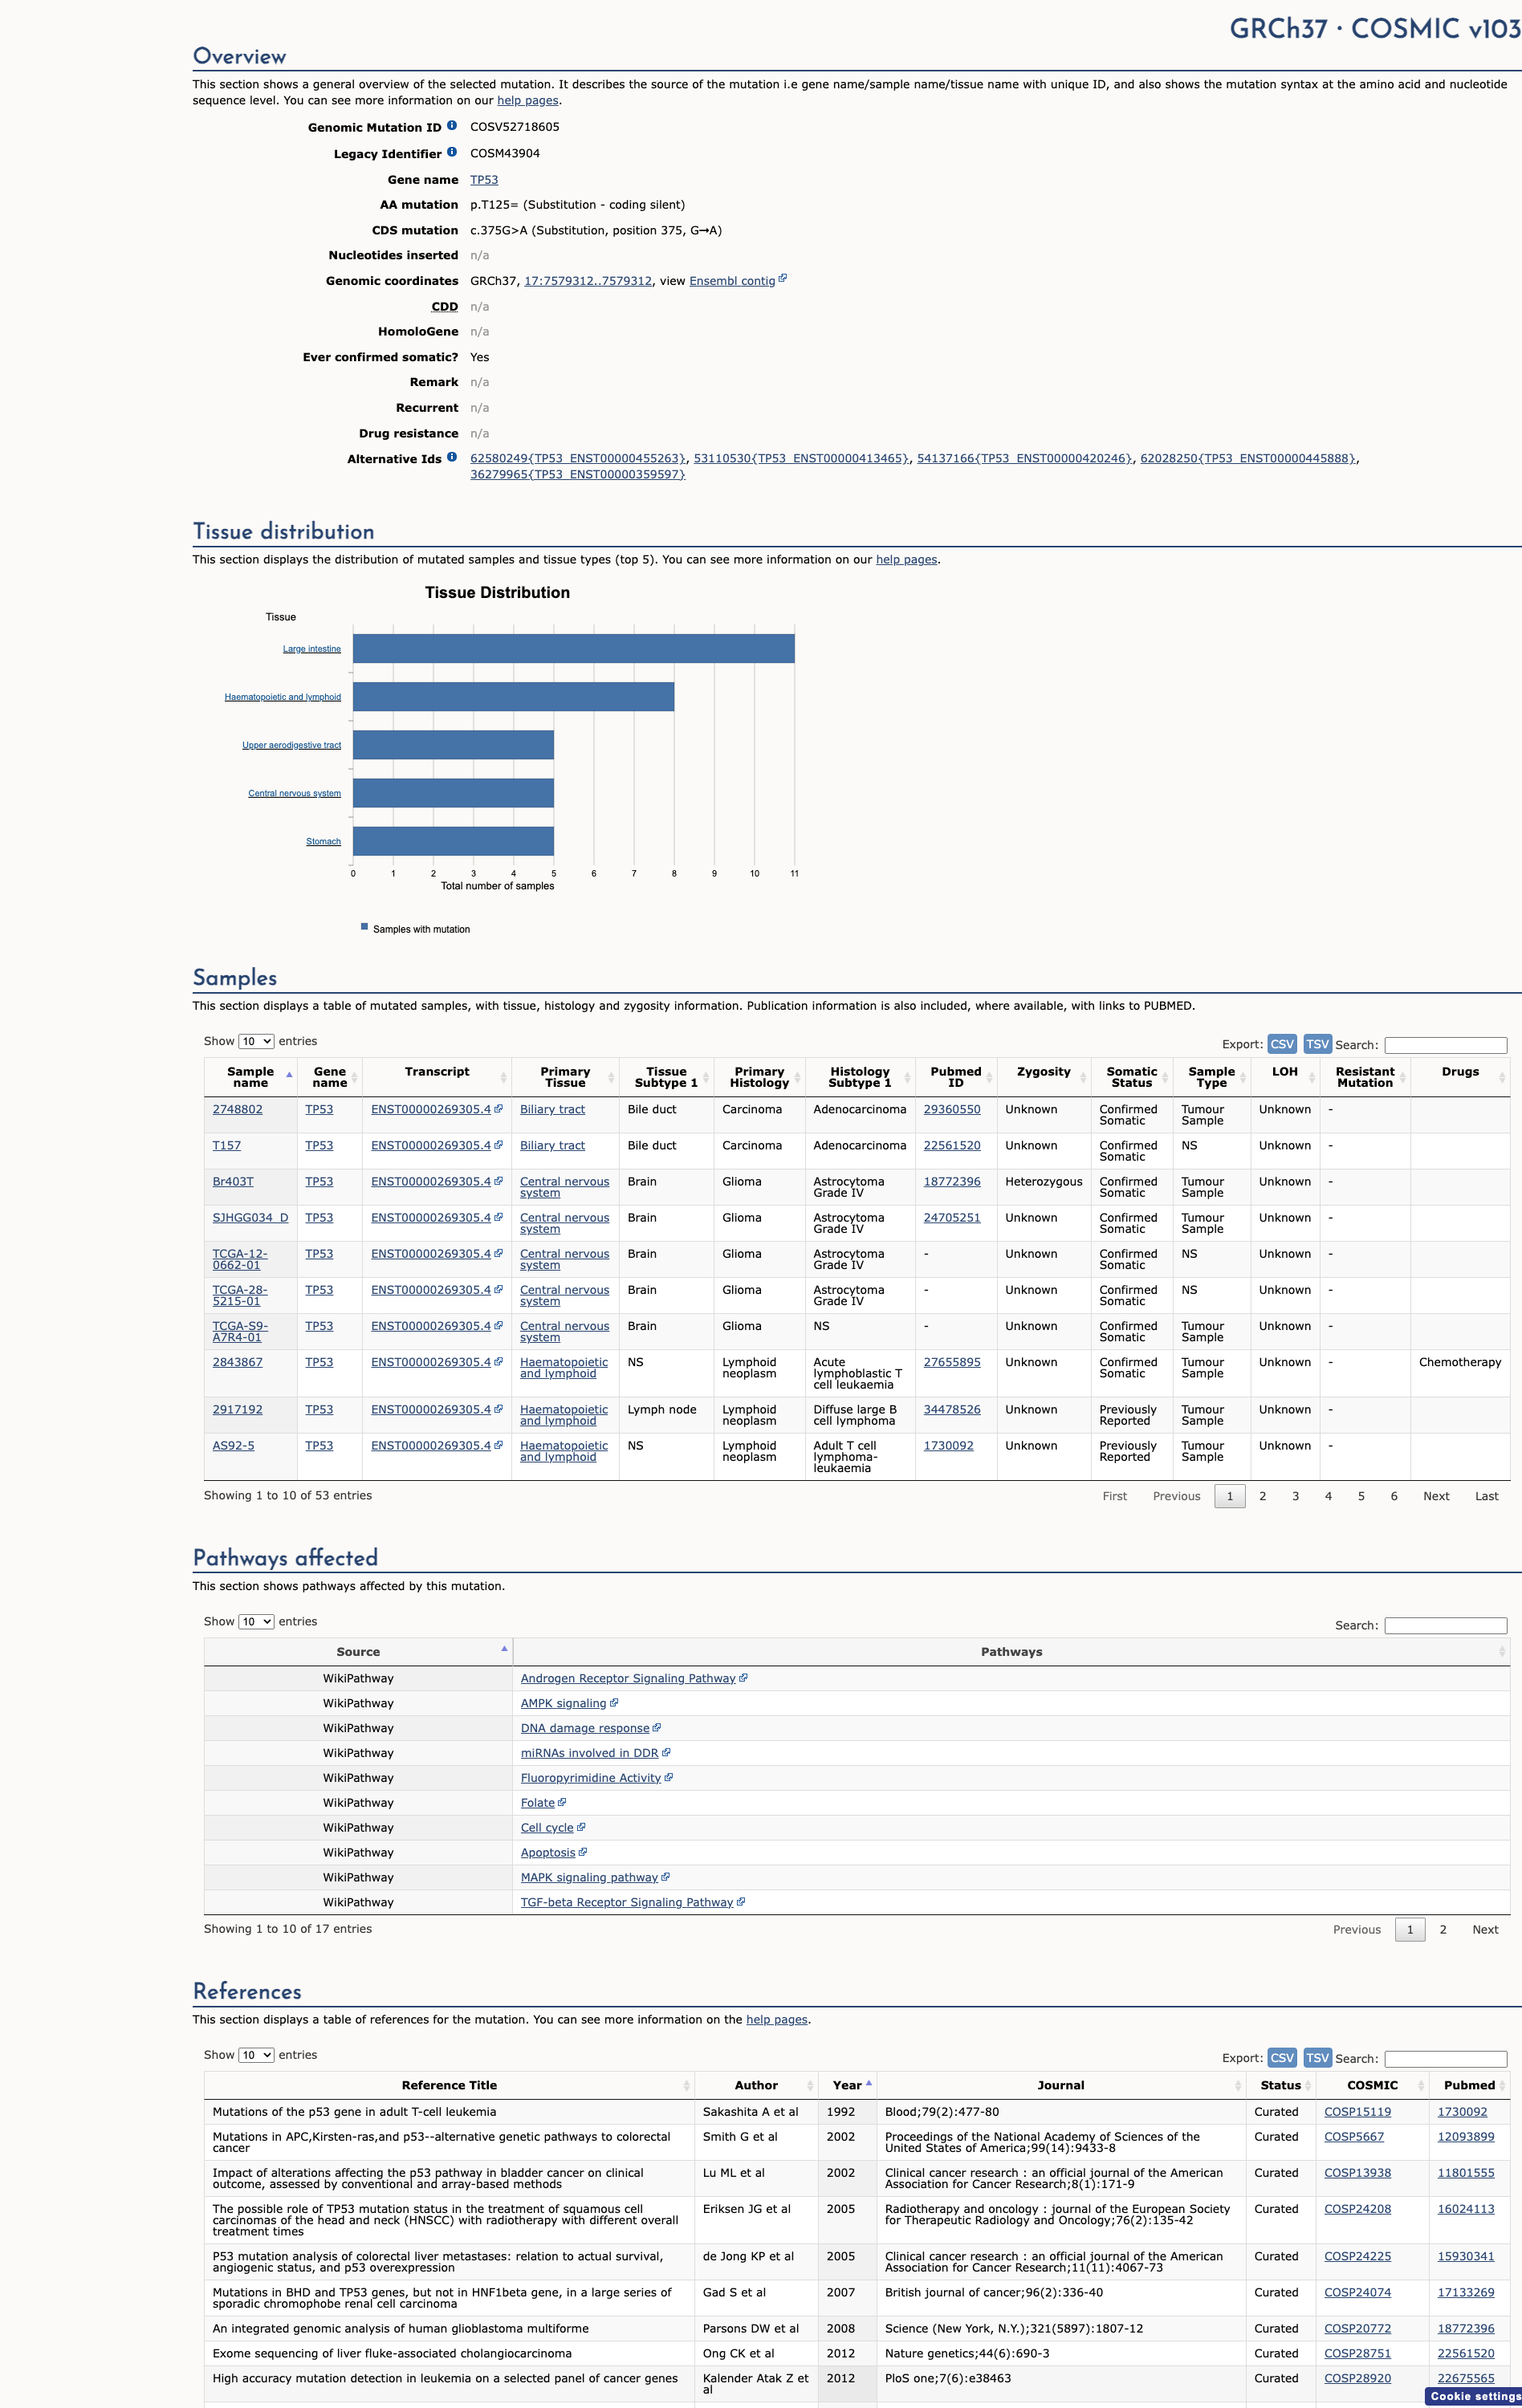Open Show entries dropdown in References section
Image resolution: width=1522 pixels, height=2408 pixels.
[256, 2055]
